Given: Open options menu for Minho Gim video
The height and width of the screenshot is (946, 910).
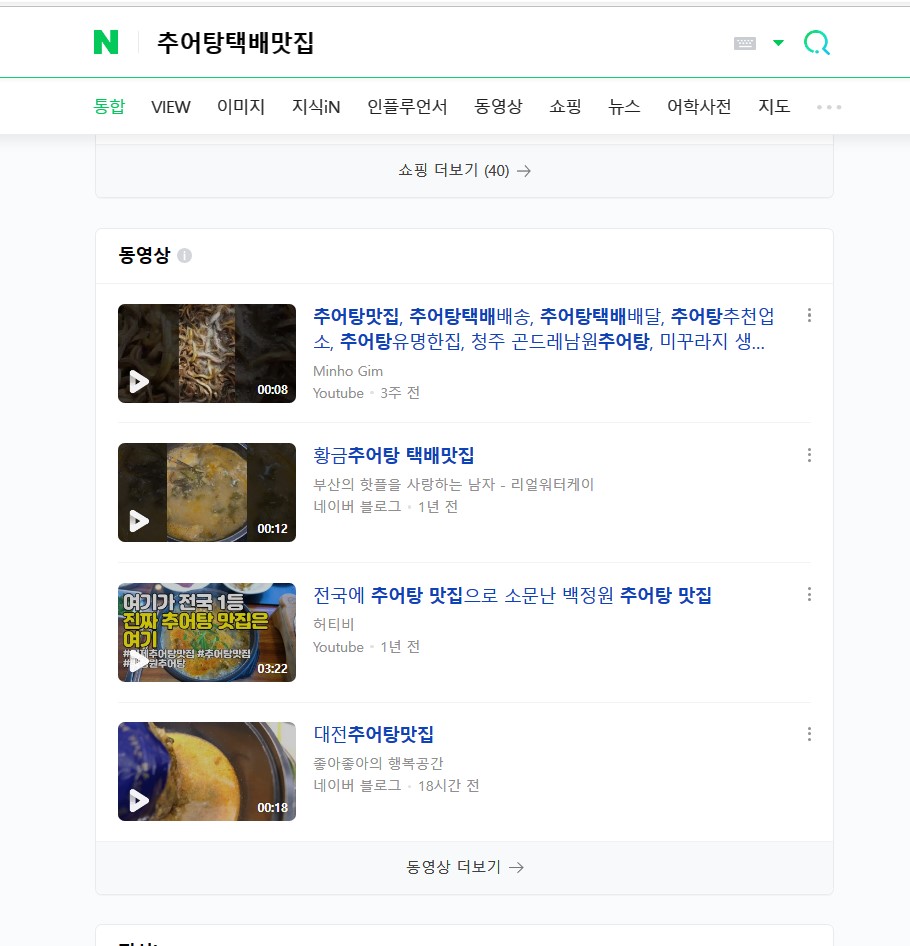Looking at the screenshot, I should coord(809,315).
